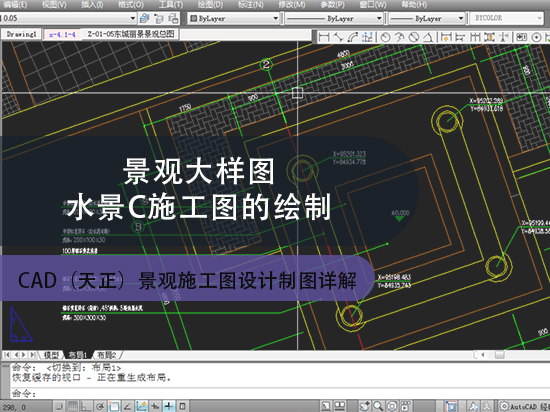Click the Annotation Visibility status icon
This screenshot has height=412, width=550.
pos(474,406)
